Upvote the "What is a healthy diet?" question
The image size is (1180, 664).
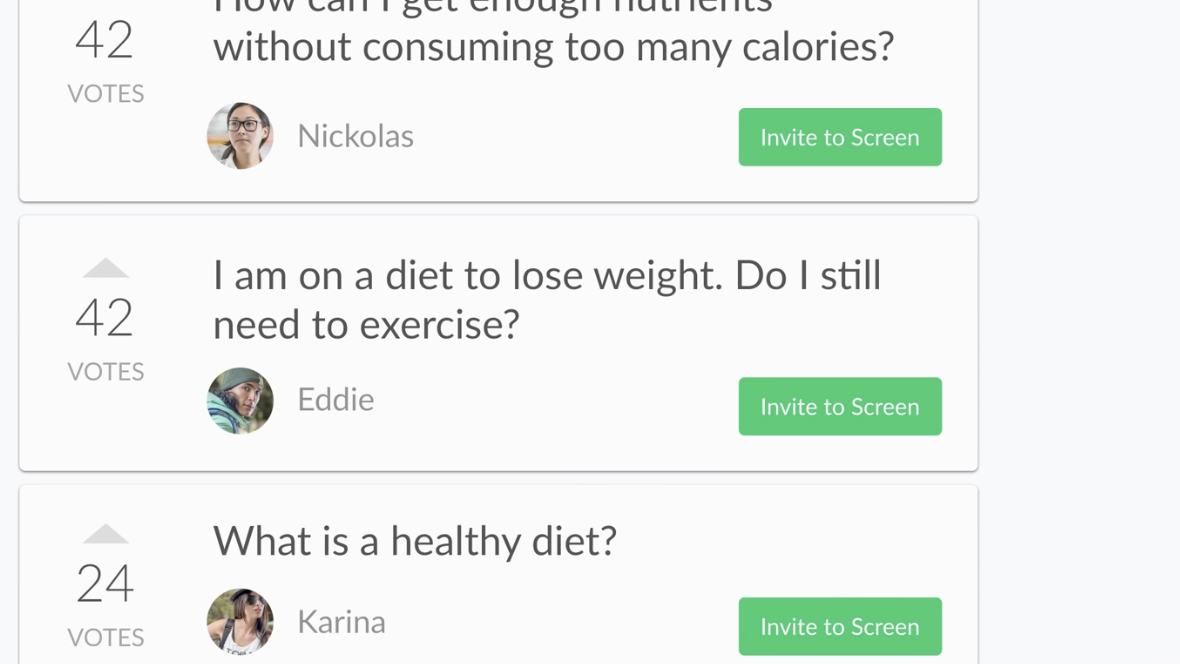point(105,534)
